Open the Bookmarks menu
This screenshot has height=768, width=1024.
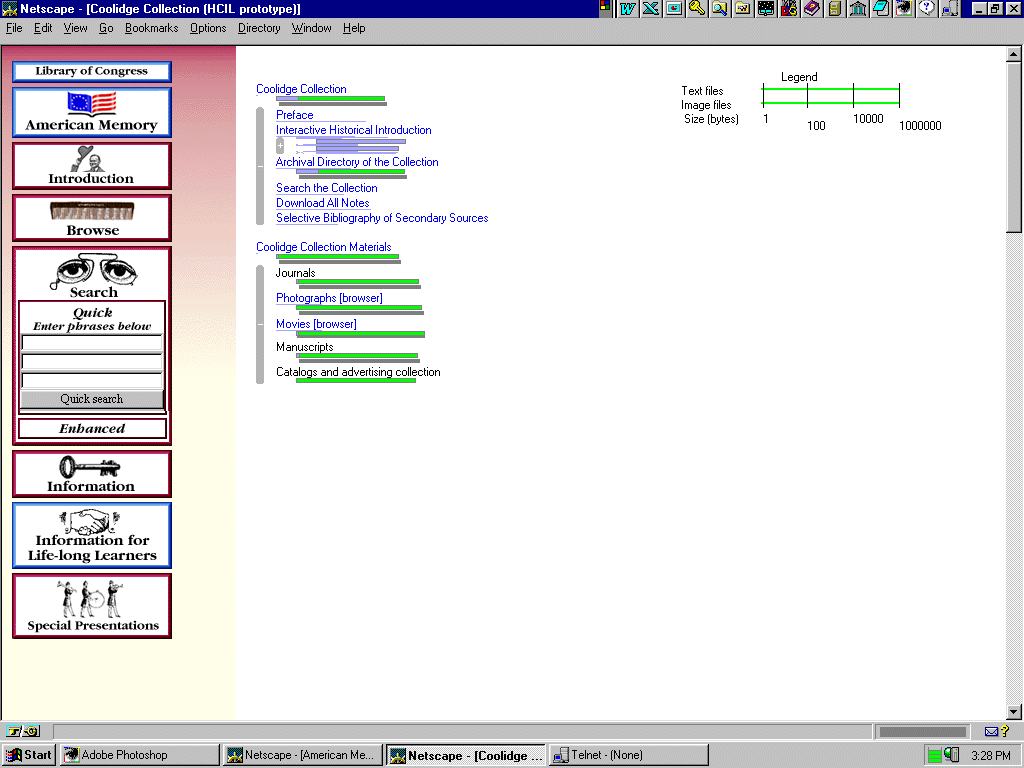click(151, 28)
